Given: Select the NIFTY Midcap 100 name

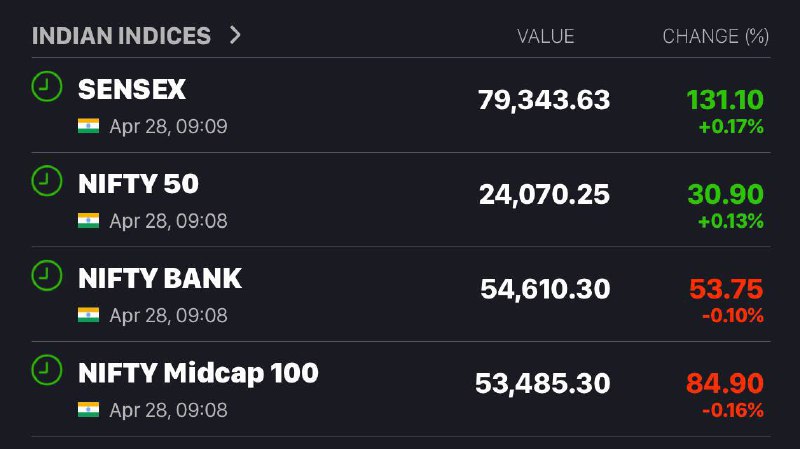Looking at the screenshot, I should pos(198,373).
